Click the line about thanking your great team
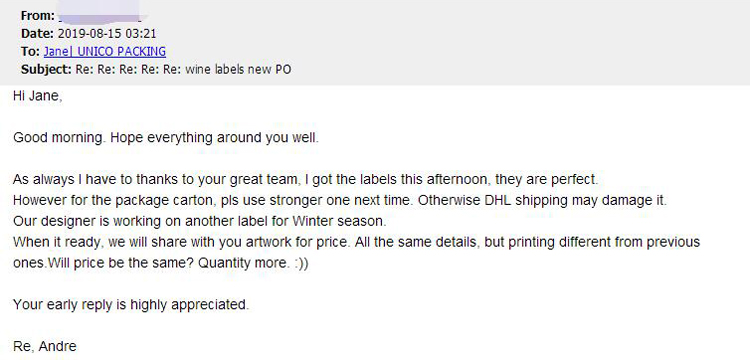Screen dimensions: 750x360 coord(306,180)
